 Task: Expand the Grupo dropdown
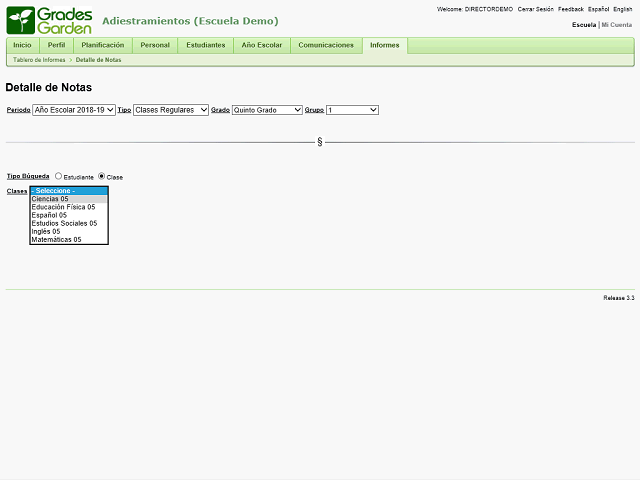pyautogui.click(x=352, y=110)
